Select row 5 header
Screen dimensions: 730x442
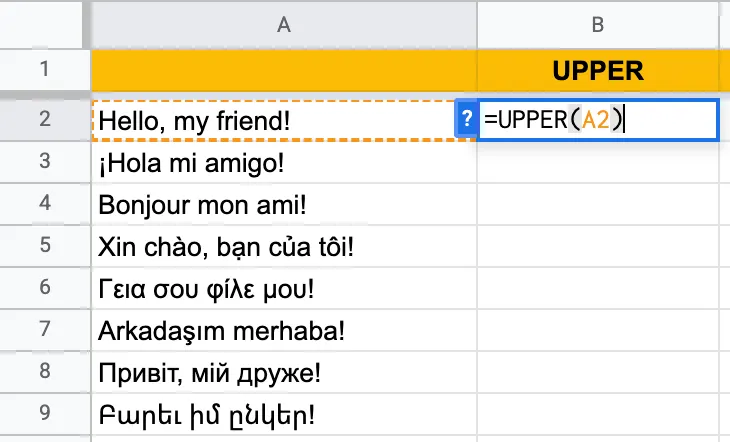pyautogui.click(x=44, y=244)
